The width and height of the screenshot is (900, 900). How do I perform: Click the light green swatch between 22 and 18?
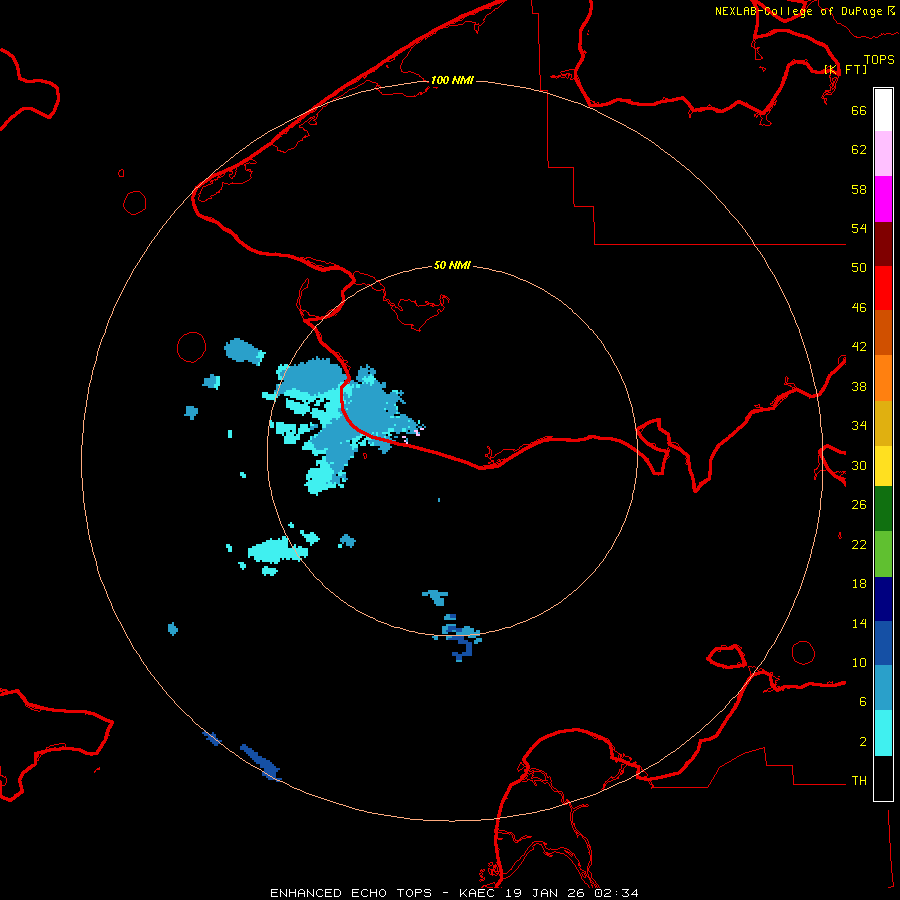(x=883, y=554)
